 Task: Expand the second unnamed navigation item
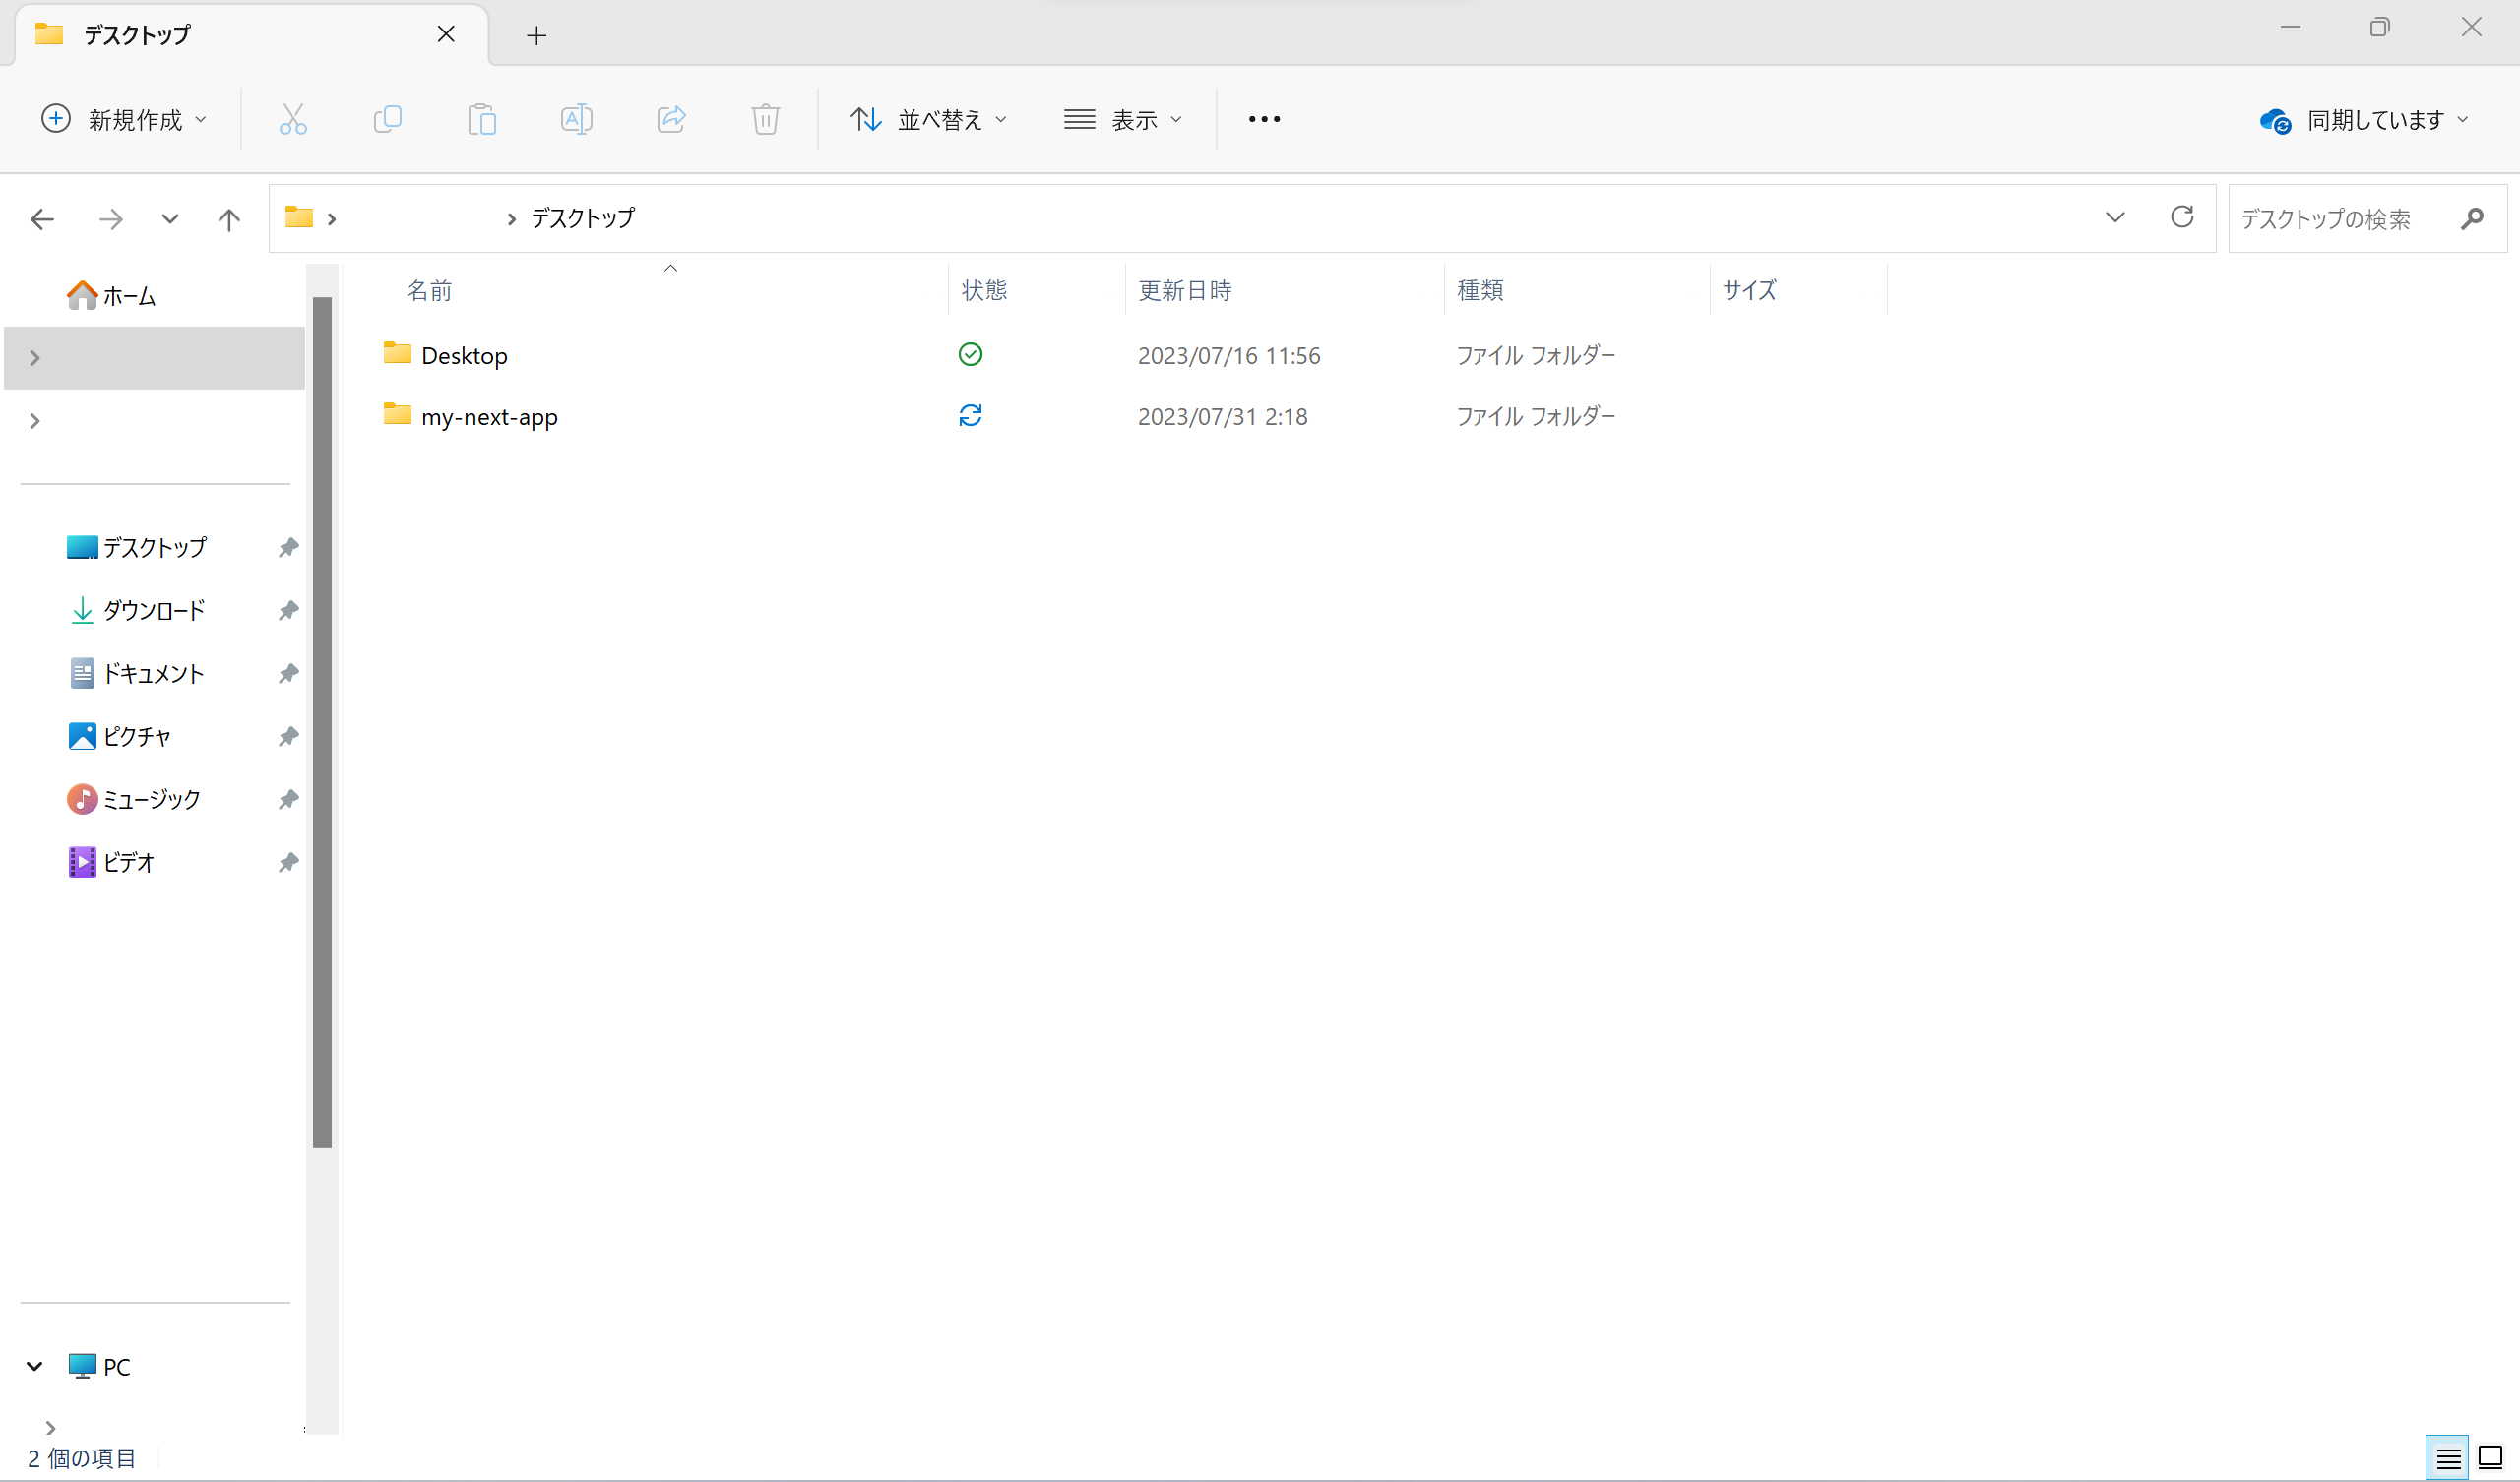click(35, 421)
